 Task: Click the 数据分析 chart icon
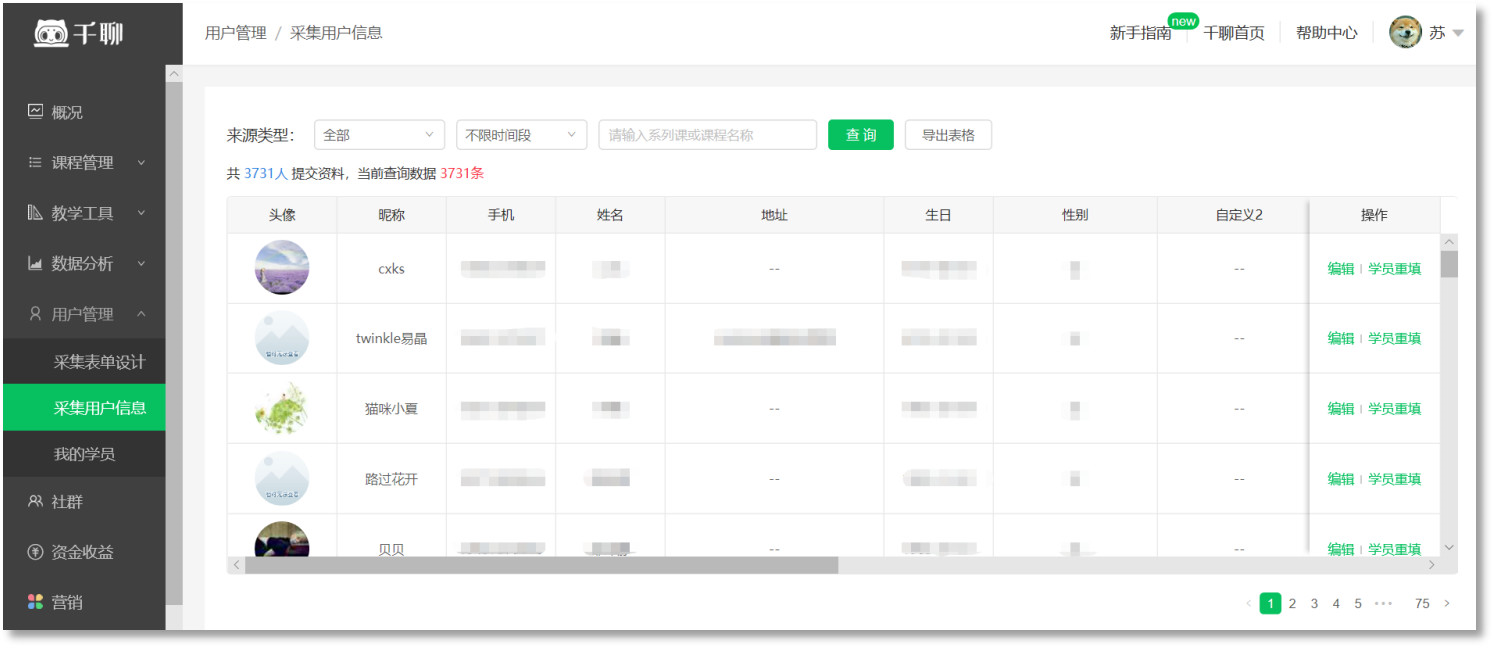[x=36, y=264]
